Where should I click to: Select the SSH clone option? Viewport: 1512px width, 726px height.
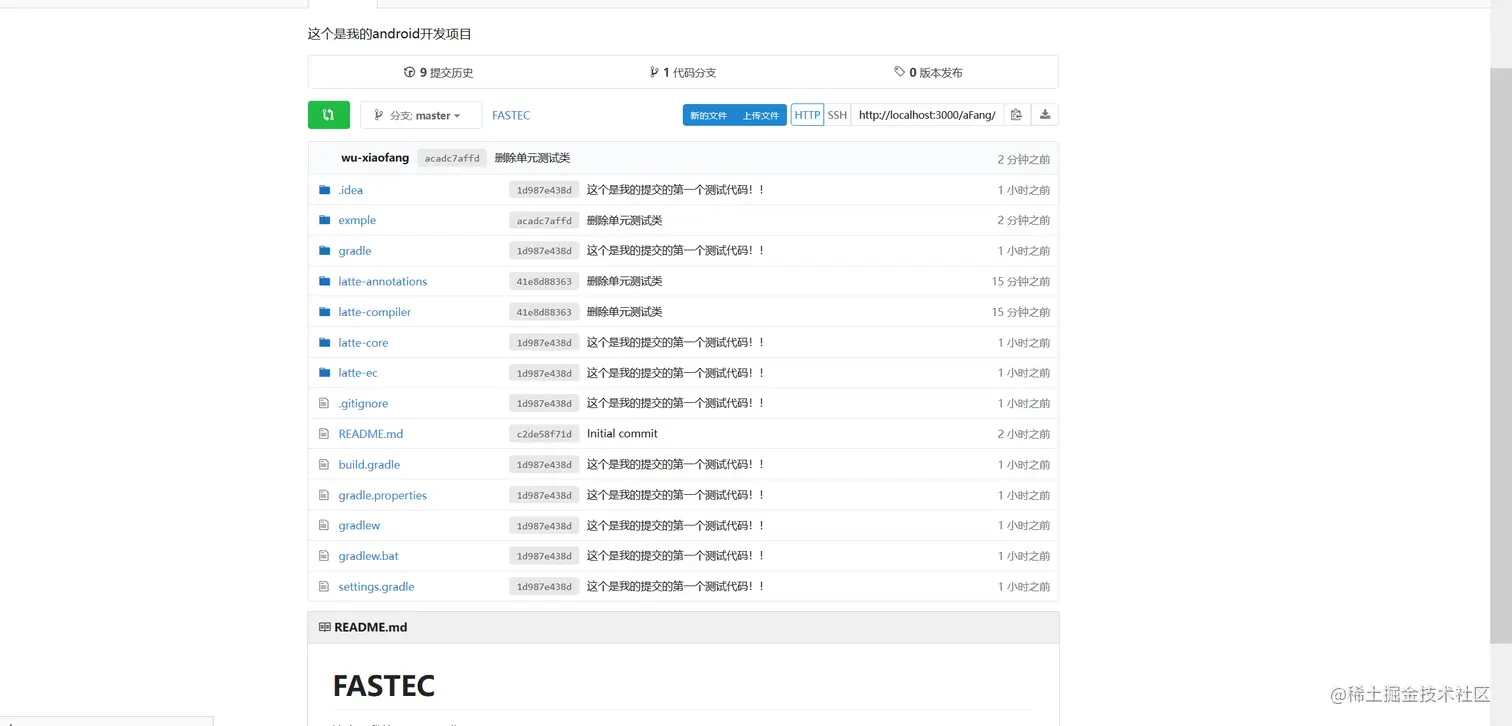click(x=837, y=115)
